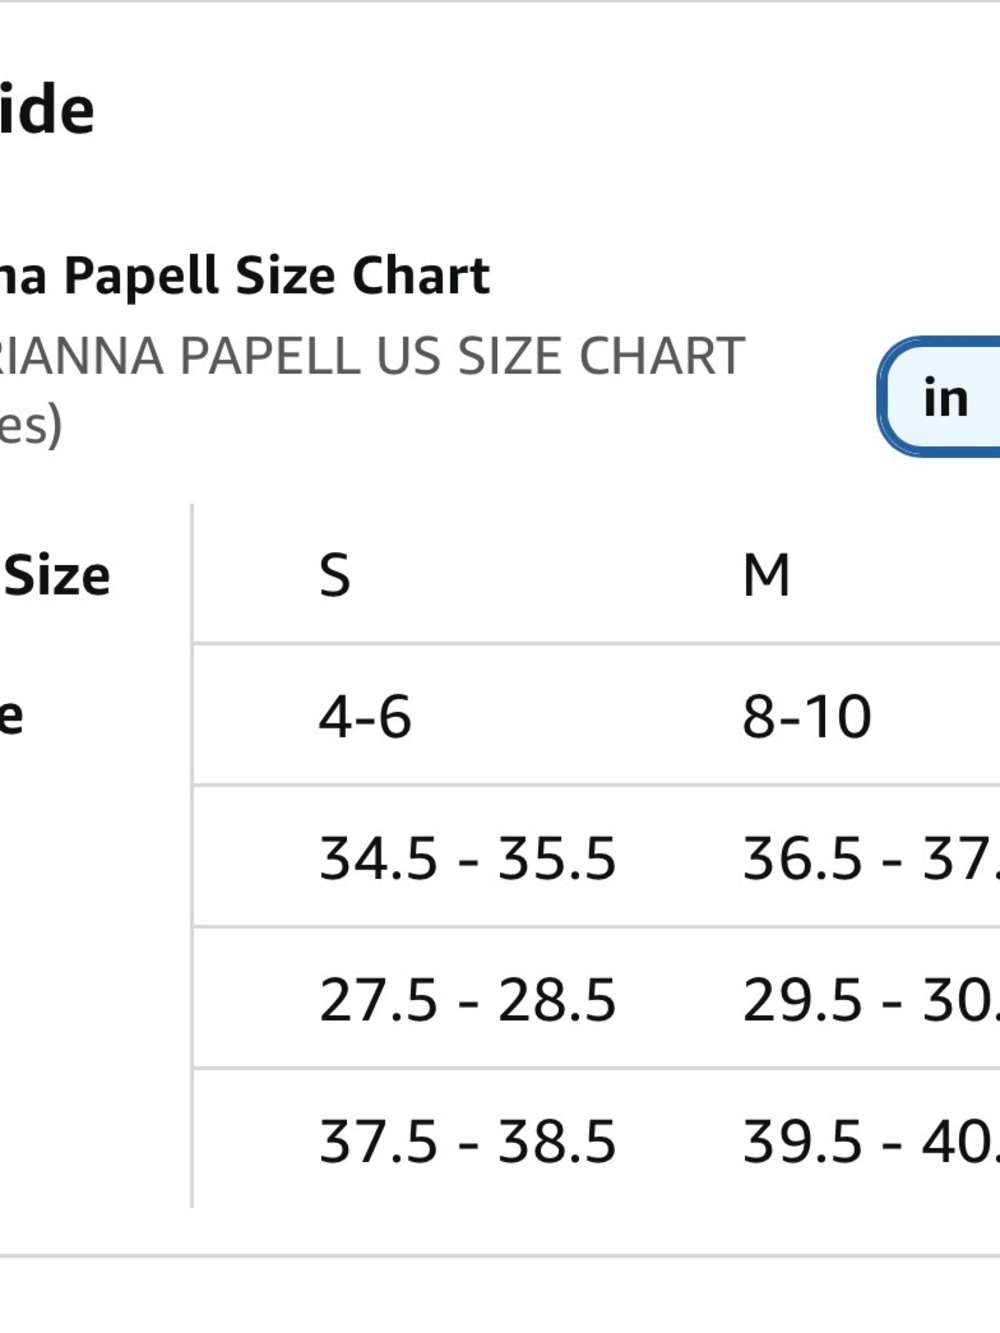Screen dimensions: 1000x1333
Task: Click the 4-6 numeric size cell
Action: click(x=365, y=717)
